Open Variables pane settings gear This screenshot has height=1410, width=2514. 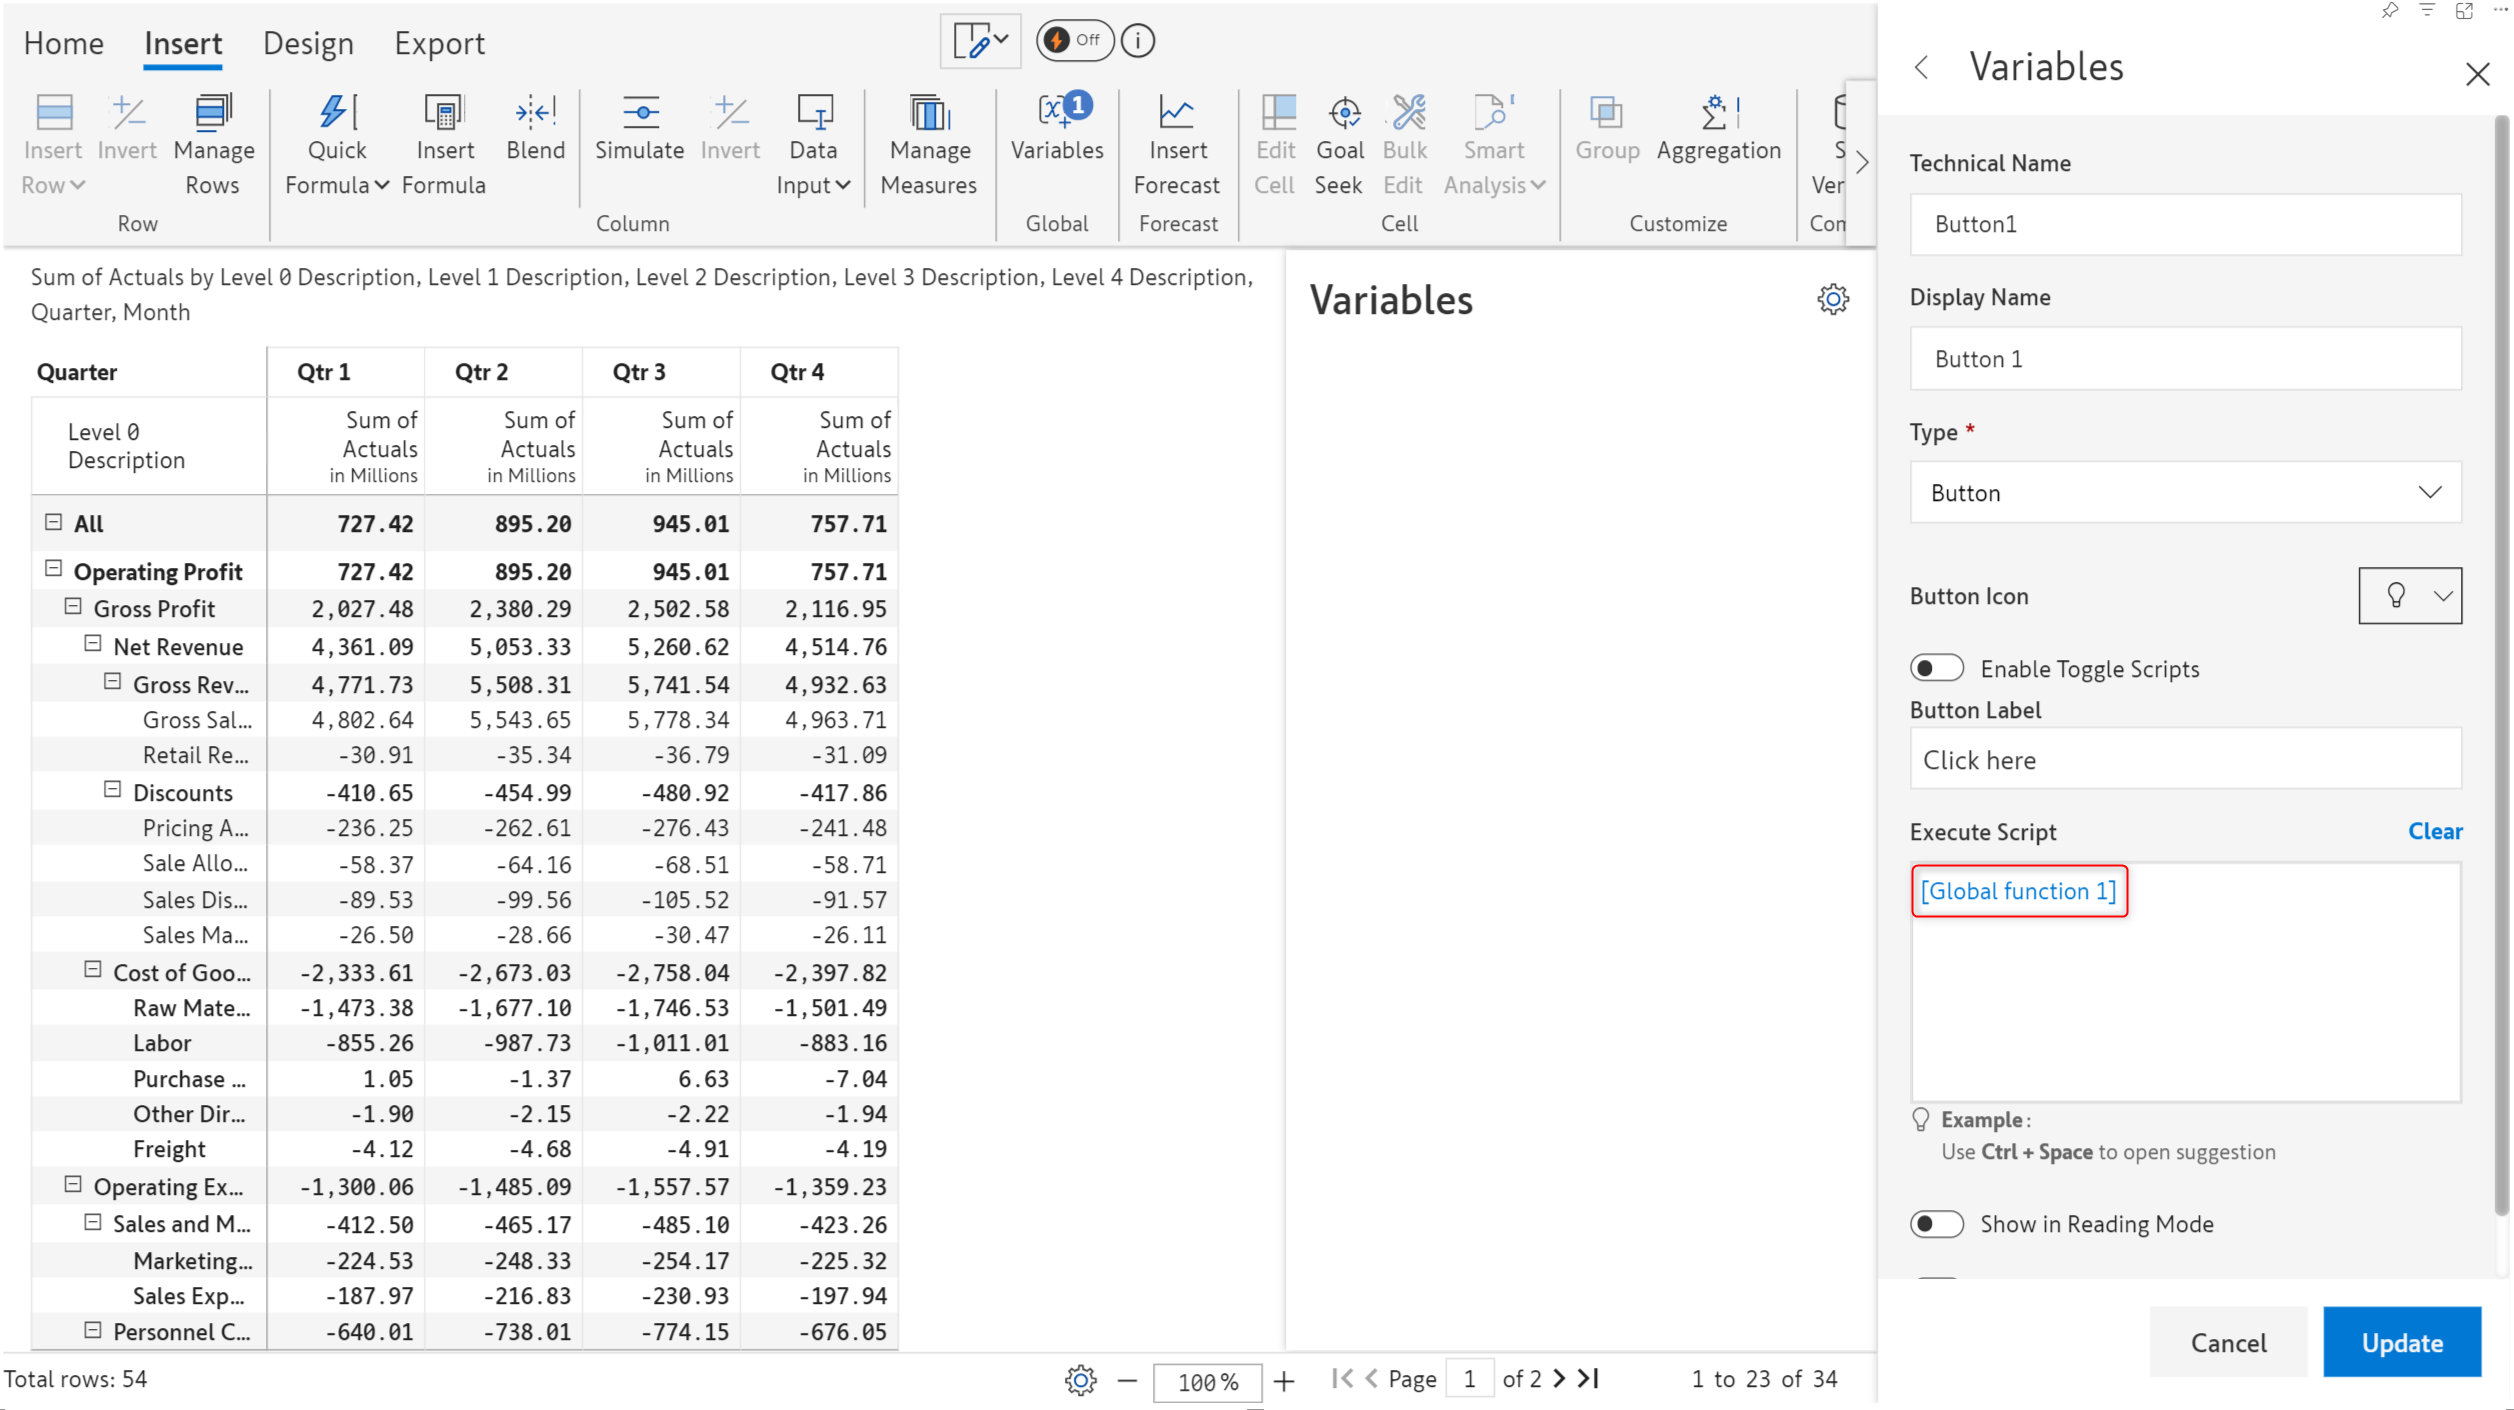pyautogui.click(x=1832, y=299)
